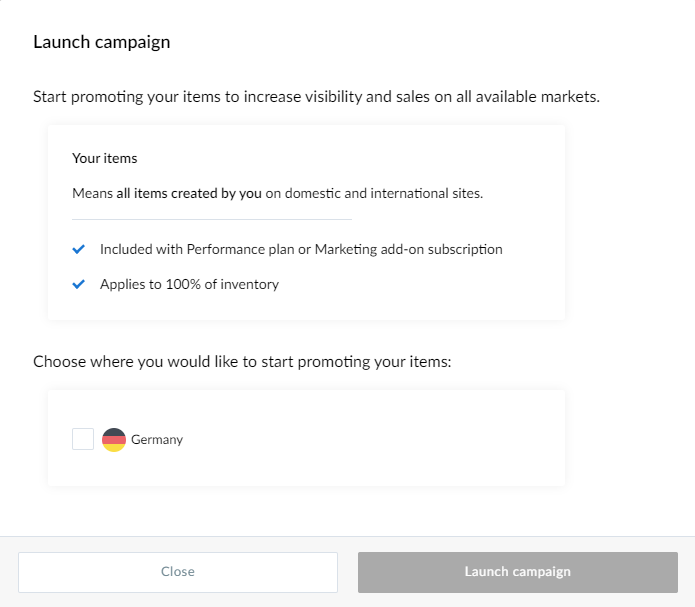Click the 'Marketing add-on subscription' phrase

[409, 250]
